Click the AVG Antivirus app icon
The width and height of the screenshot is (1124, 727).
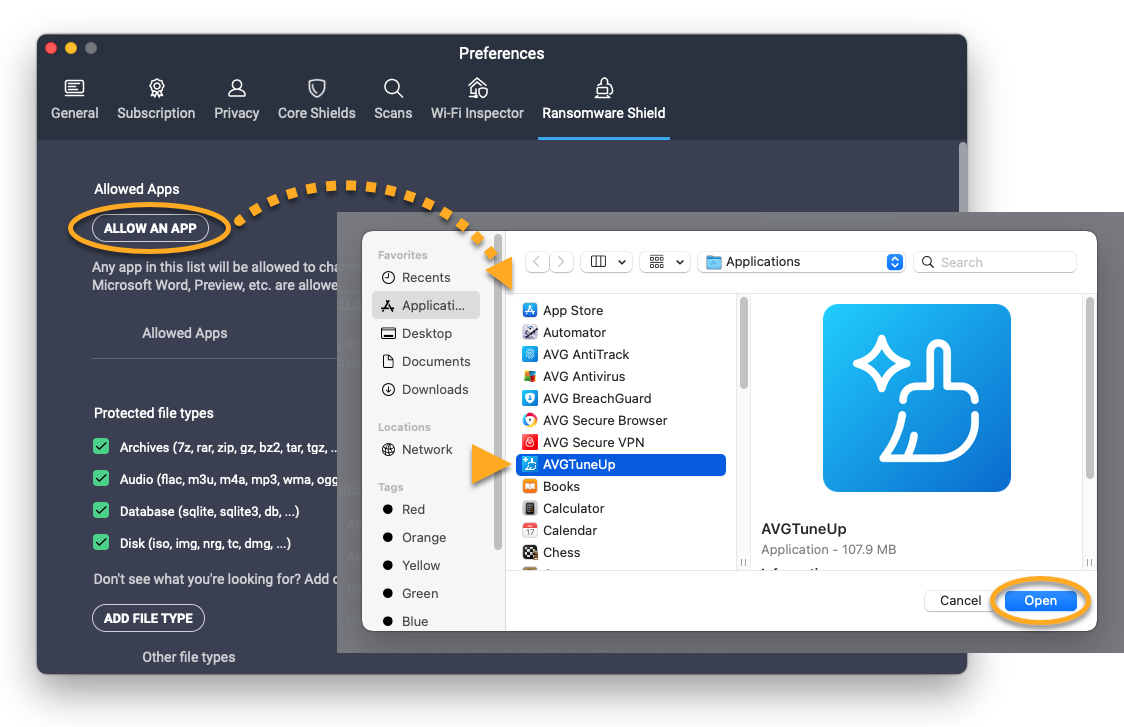530,376
